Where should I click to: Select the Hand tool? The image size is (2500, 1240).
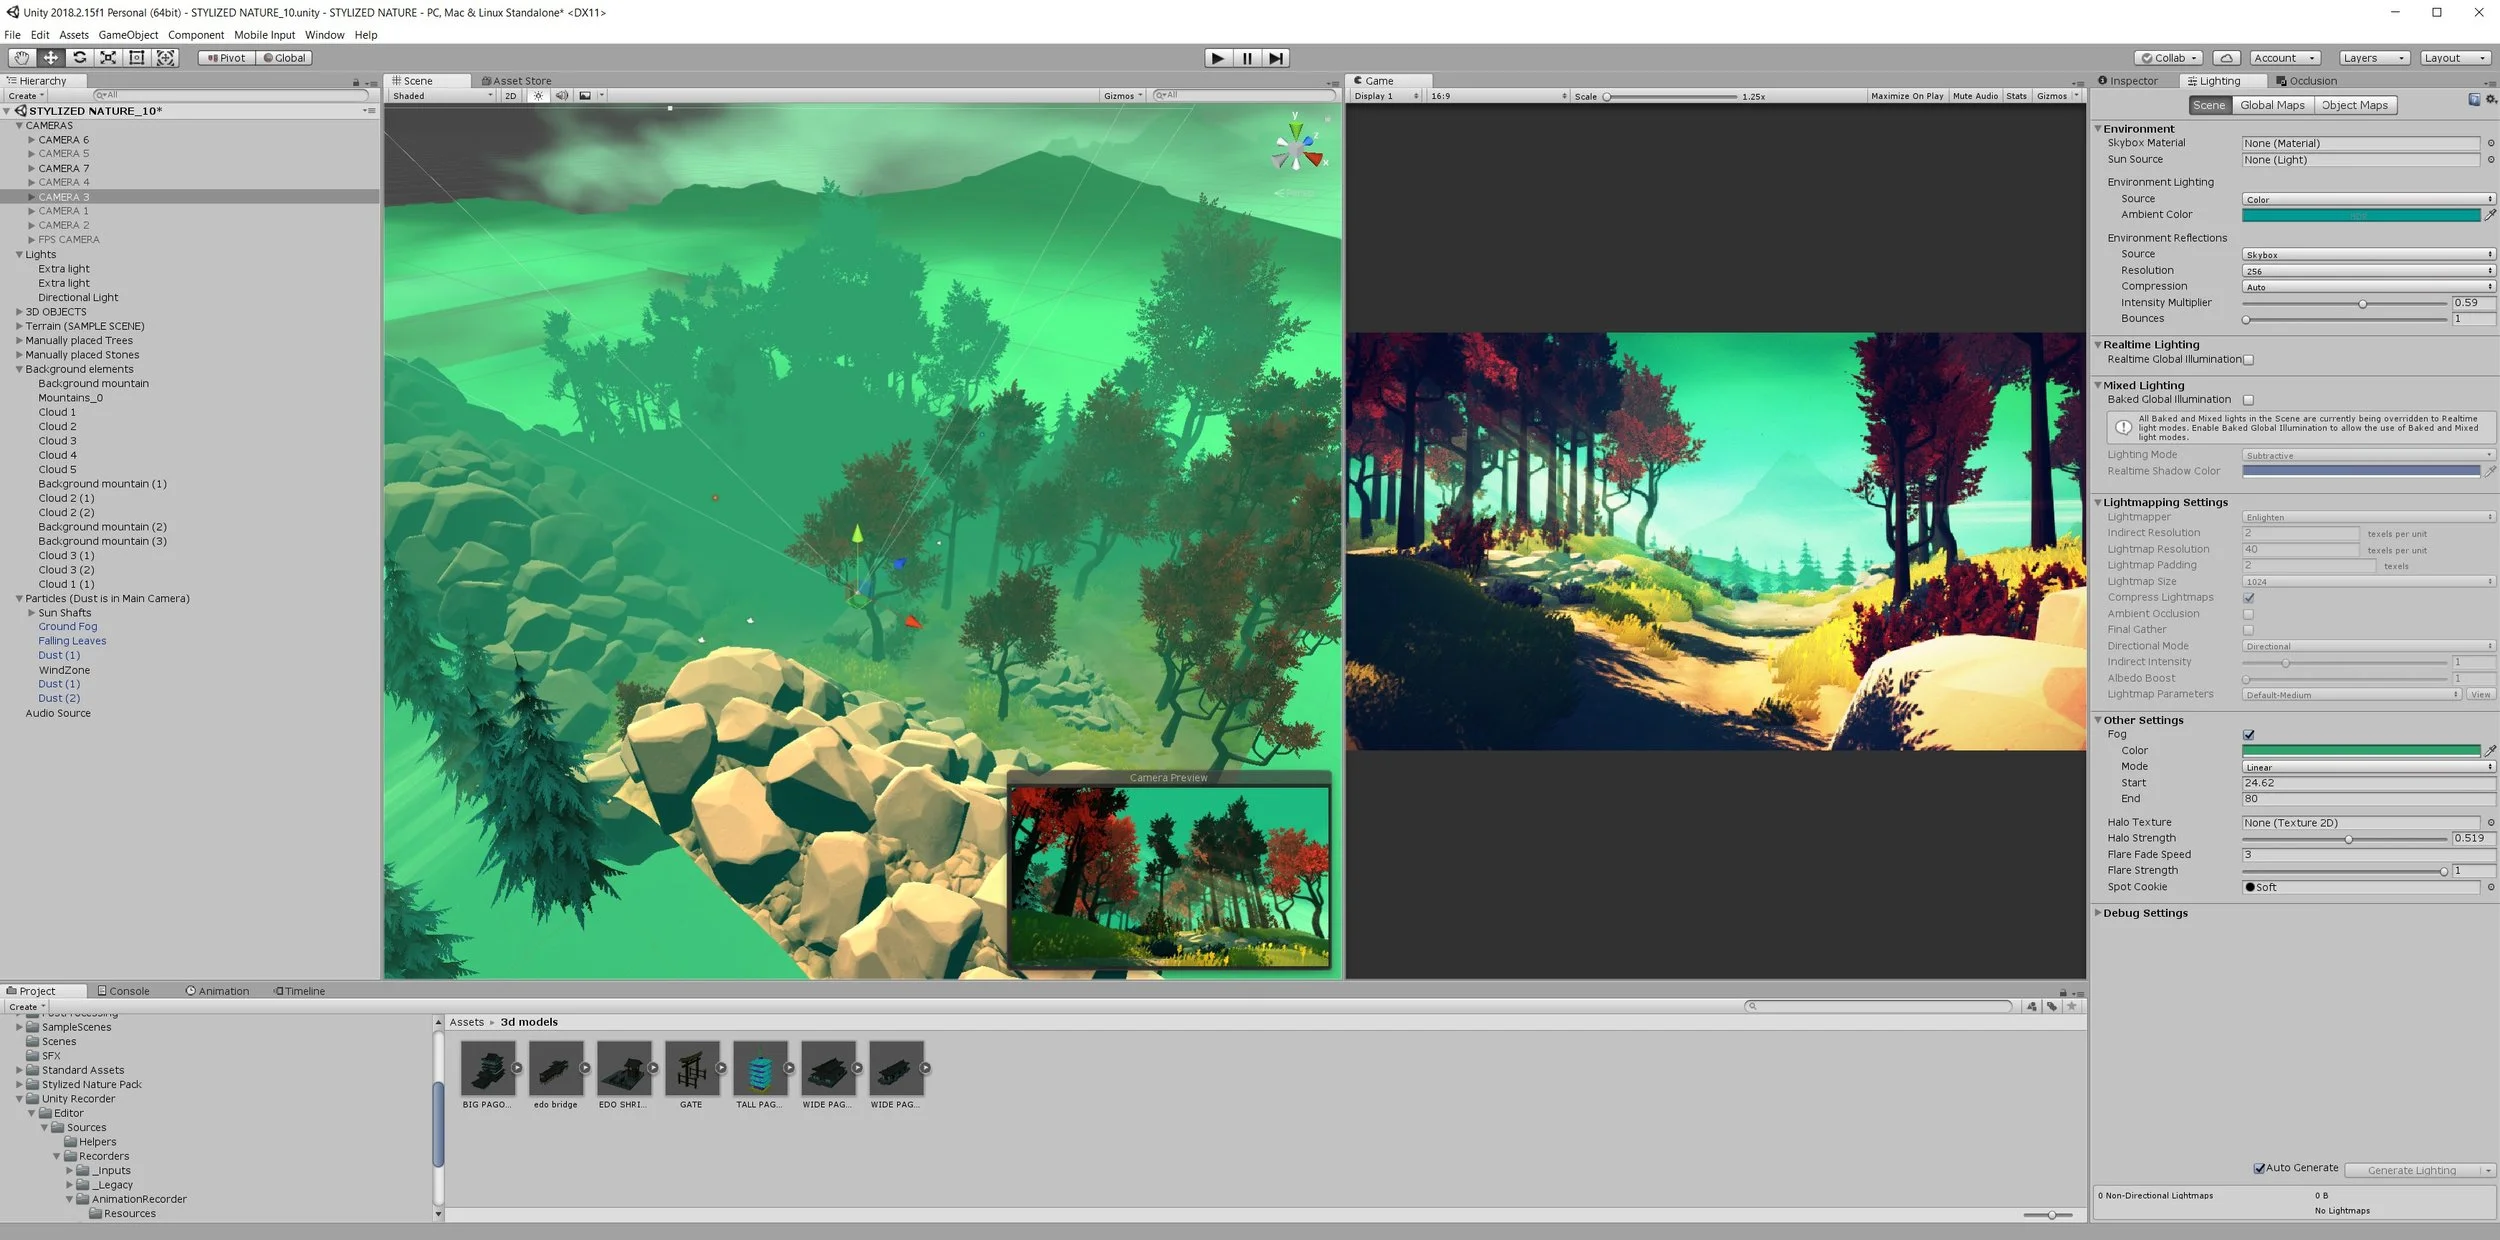21,57
